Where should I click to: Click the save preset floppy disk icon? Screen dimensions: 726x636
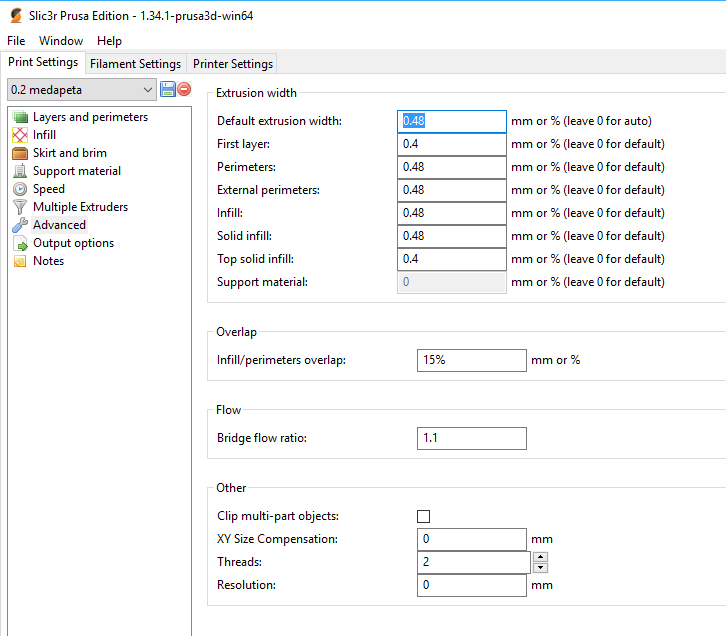167,89
